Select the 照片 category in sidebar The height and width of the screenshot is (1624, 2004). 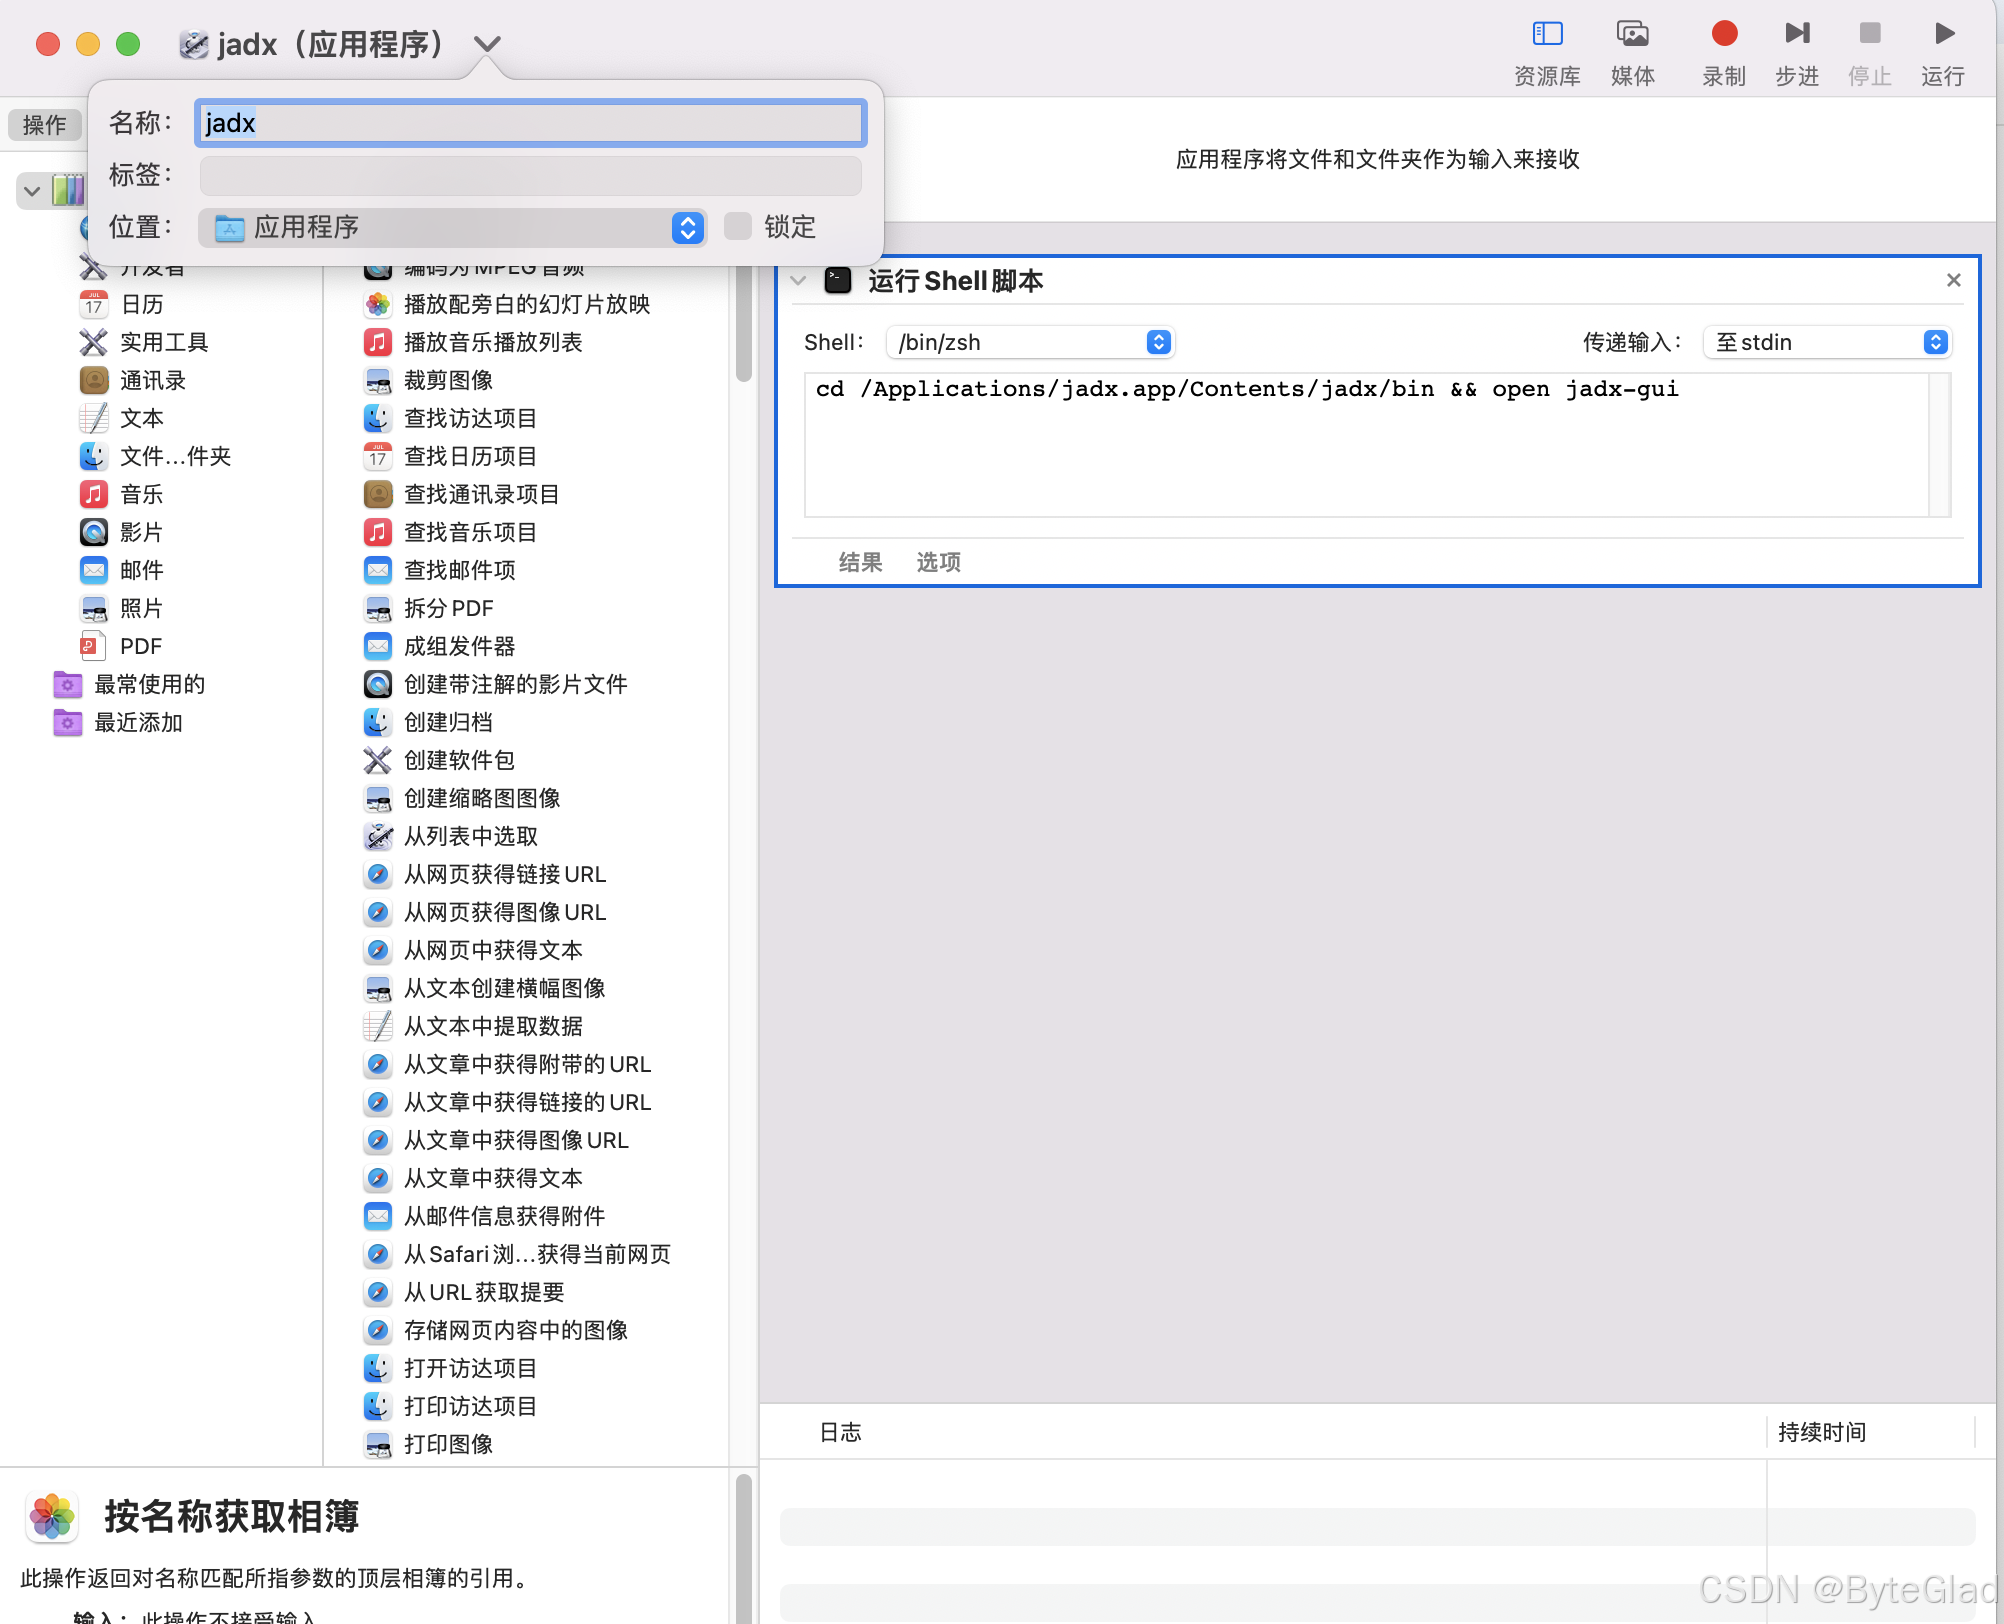[x=142, y=608]
